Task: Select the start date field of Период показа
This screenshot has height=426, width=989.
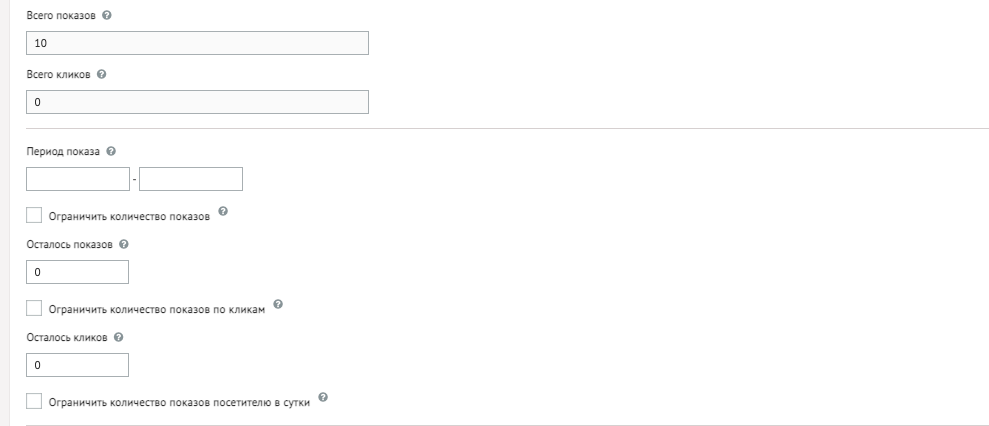Action: click(78, 179)
